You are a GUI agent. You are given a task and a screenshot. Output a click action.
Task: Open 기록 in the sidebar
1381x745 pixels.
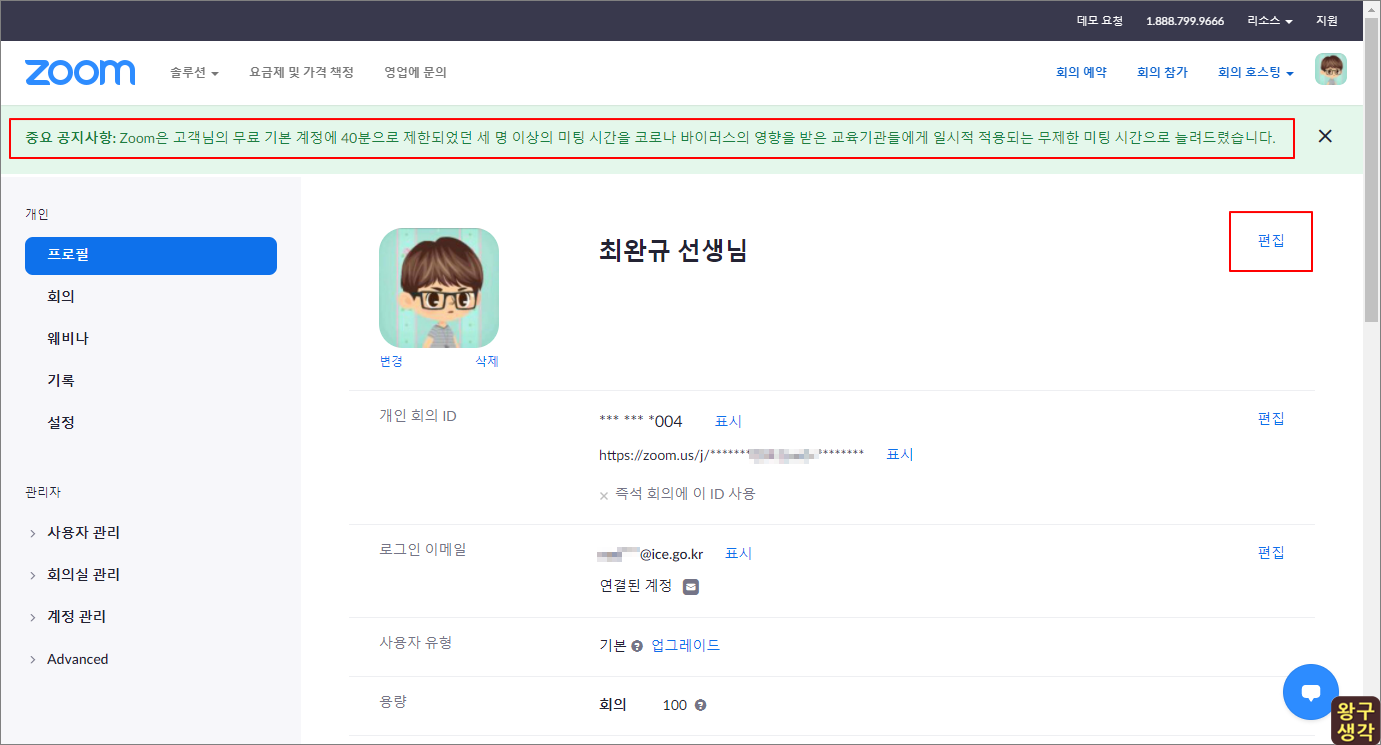(x=61, y=381)
